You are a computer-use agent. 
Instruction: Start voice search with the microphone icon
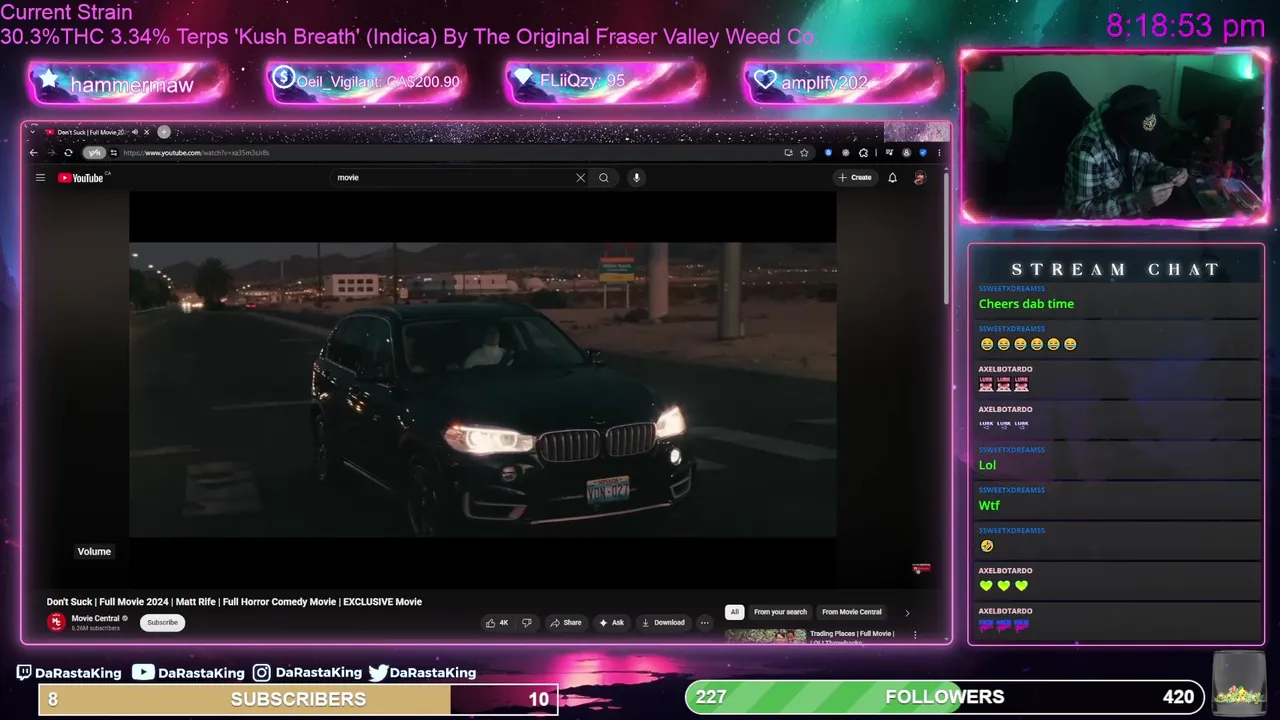pyautogui.click(x=636, y=178)
